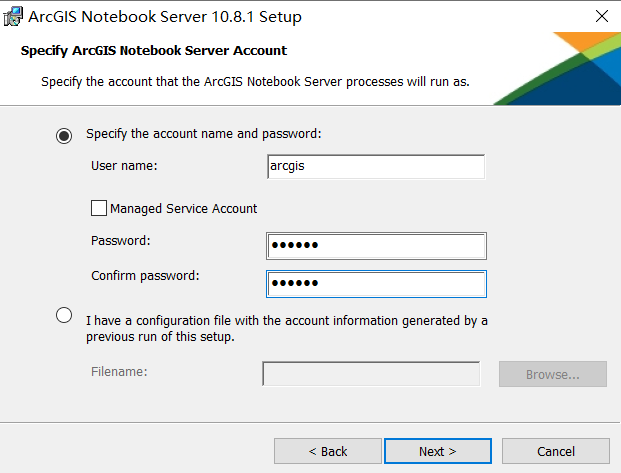Image resolution: width=621 pixels, height=473 pixels.
Task: Click the 'Specify the account name and password' label
Action: (x=204, y=134)
